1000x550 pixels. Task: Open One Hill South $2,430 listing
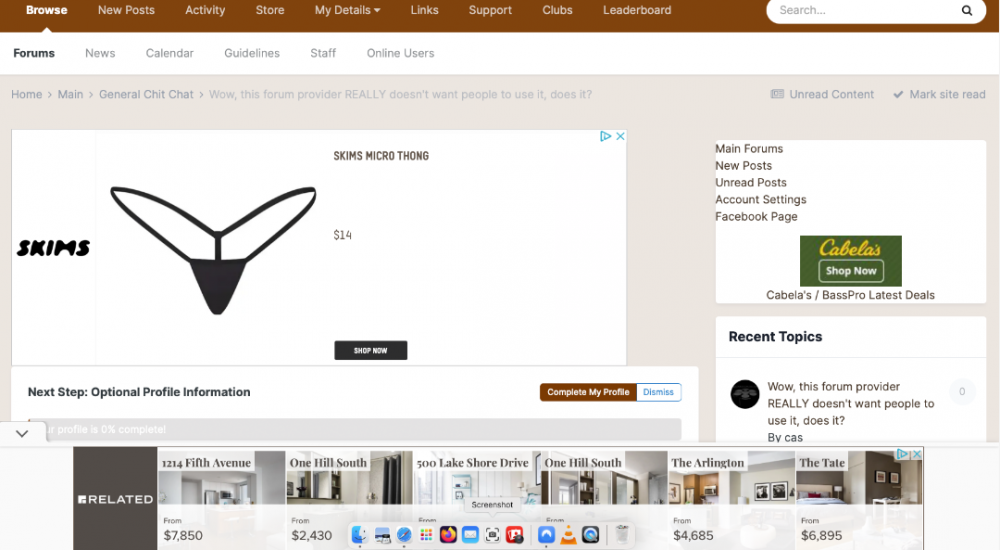(349, 498)
